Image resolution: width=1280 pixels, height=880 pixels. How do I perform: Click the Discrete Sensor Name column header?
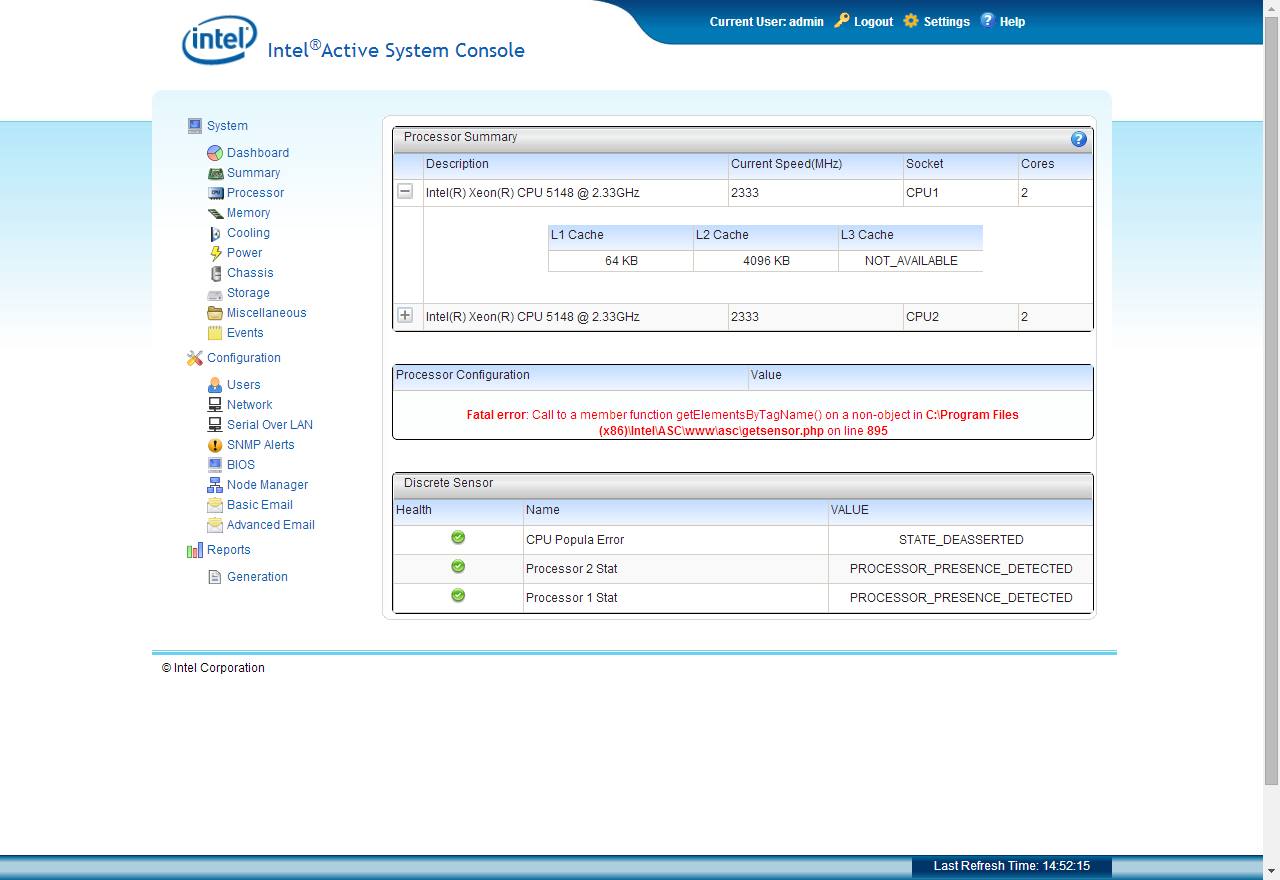coord(676,511)
